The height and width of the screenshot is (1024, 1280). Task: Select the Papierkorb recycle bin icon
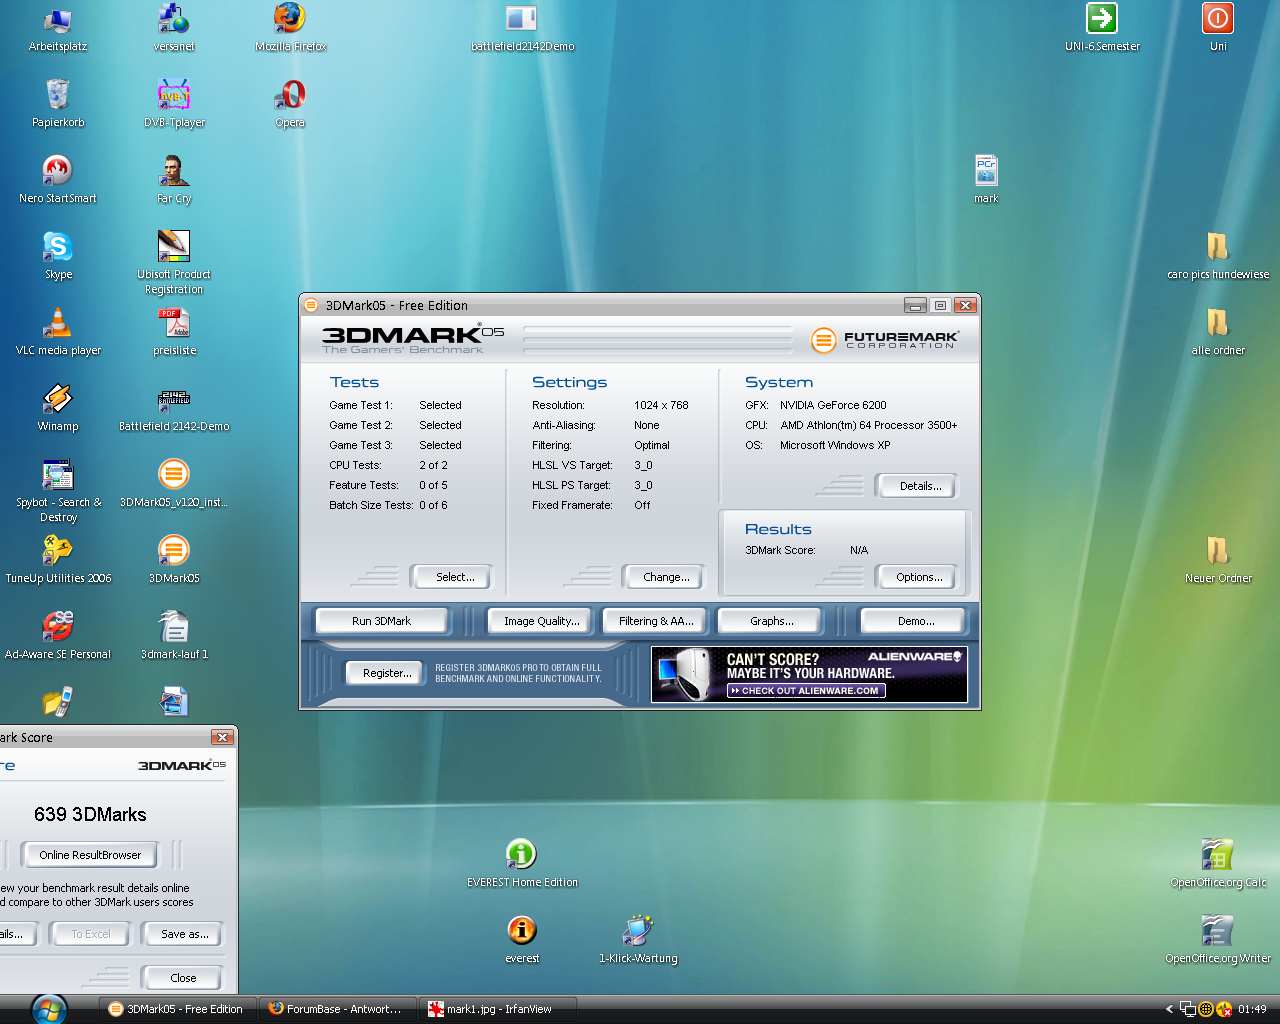point(58,104)
